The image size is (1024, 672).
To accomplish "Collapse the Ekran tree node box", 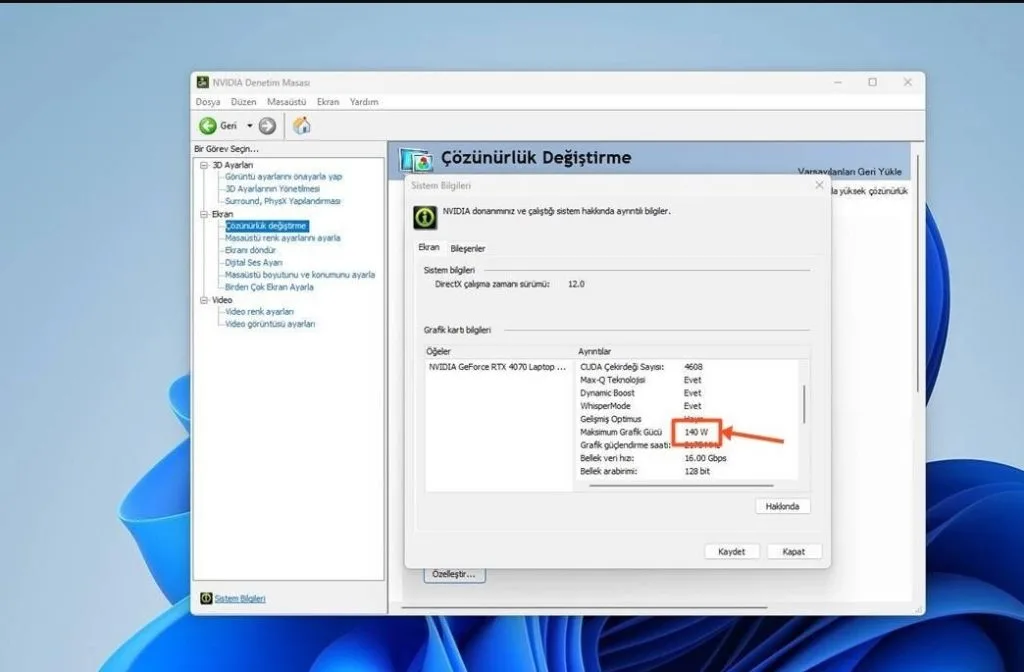I will pyautogui.click(x=204, y=214).
